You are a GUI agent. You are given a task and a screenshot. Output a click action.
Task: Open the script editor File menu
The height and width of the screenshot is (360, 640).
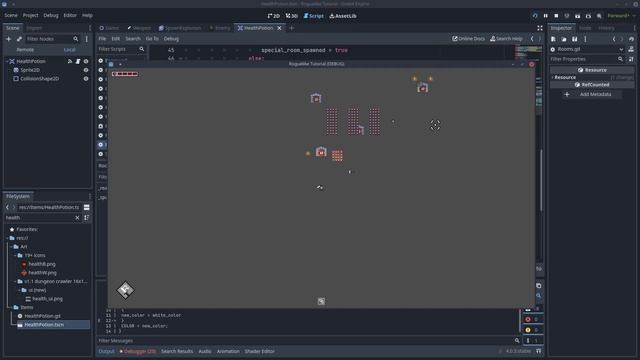[x=102, y=39]
